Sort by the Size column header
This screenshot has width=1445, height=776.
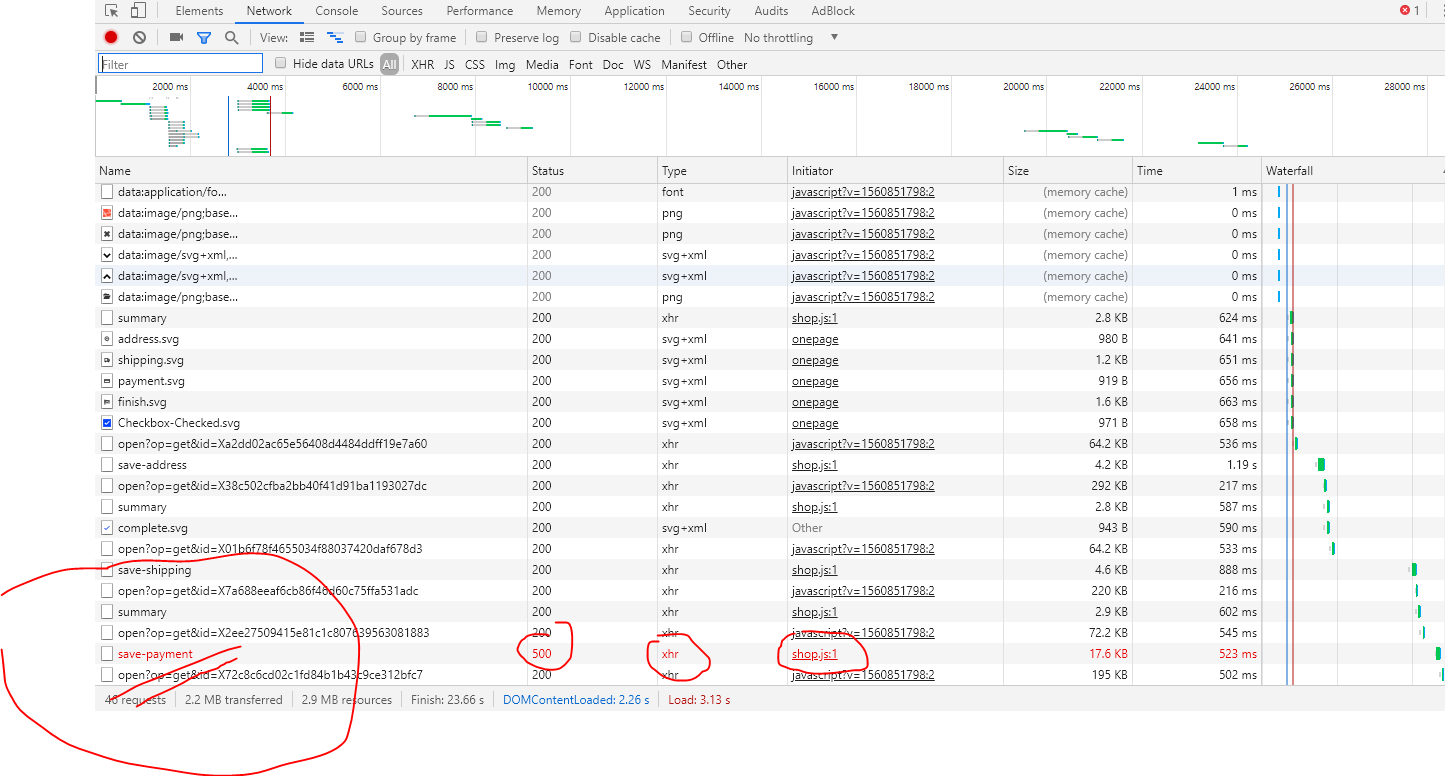point(1068,171)
